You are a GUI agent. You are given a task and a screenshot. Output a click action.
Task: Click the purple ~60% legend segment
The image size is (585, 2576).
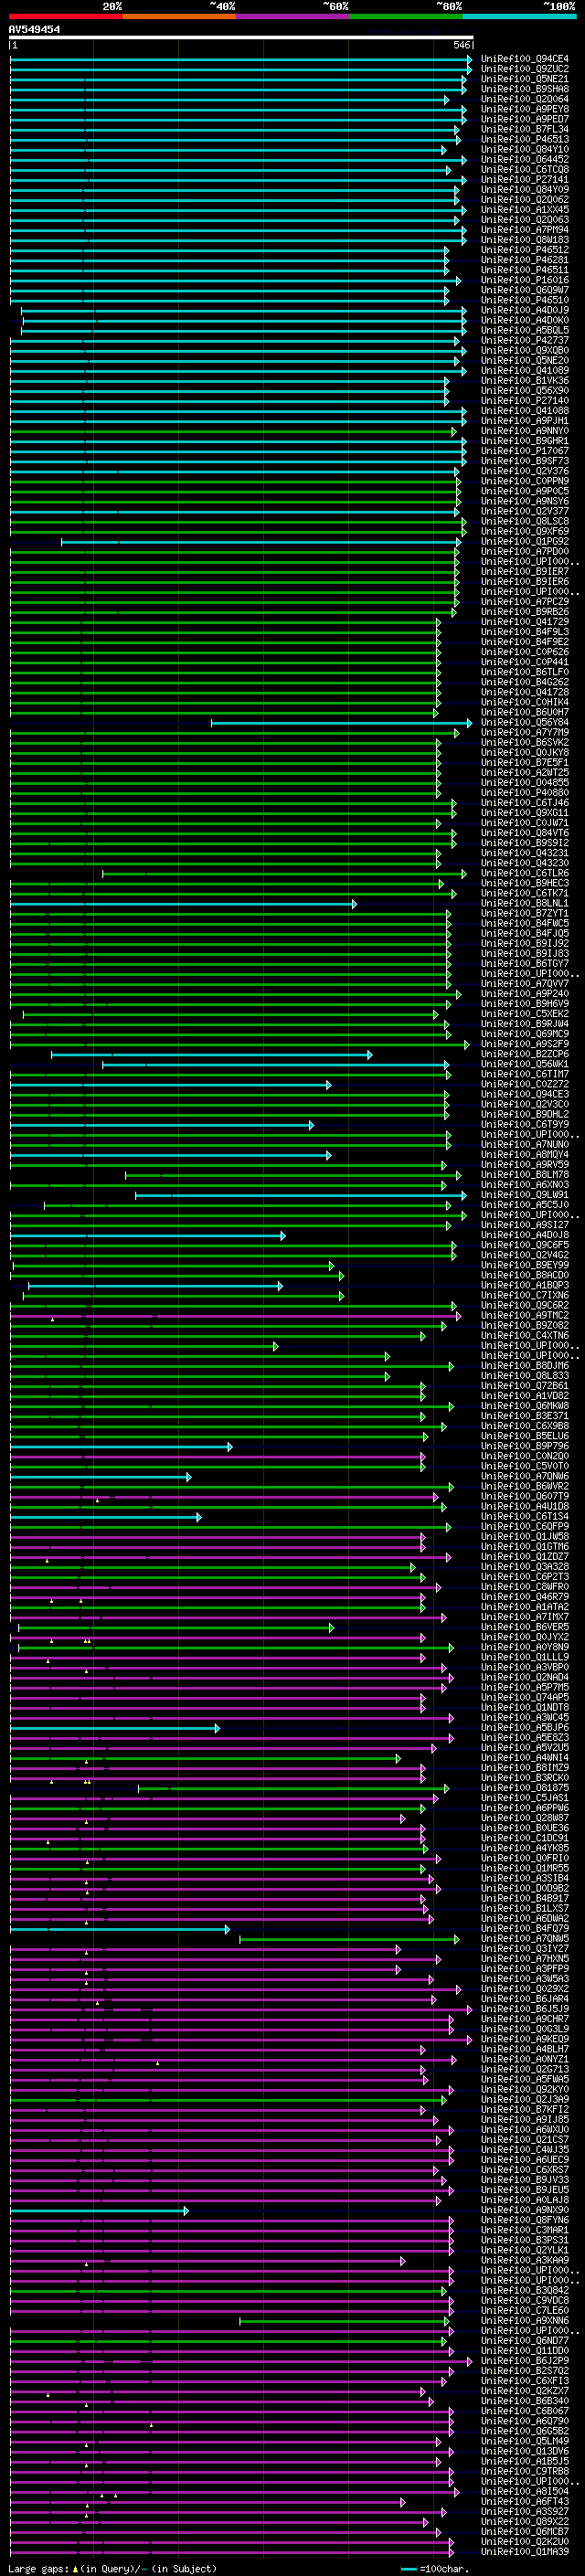[293, 16]
